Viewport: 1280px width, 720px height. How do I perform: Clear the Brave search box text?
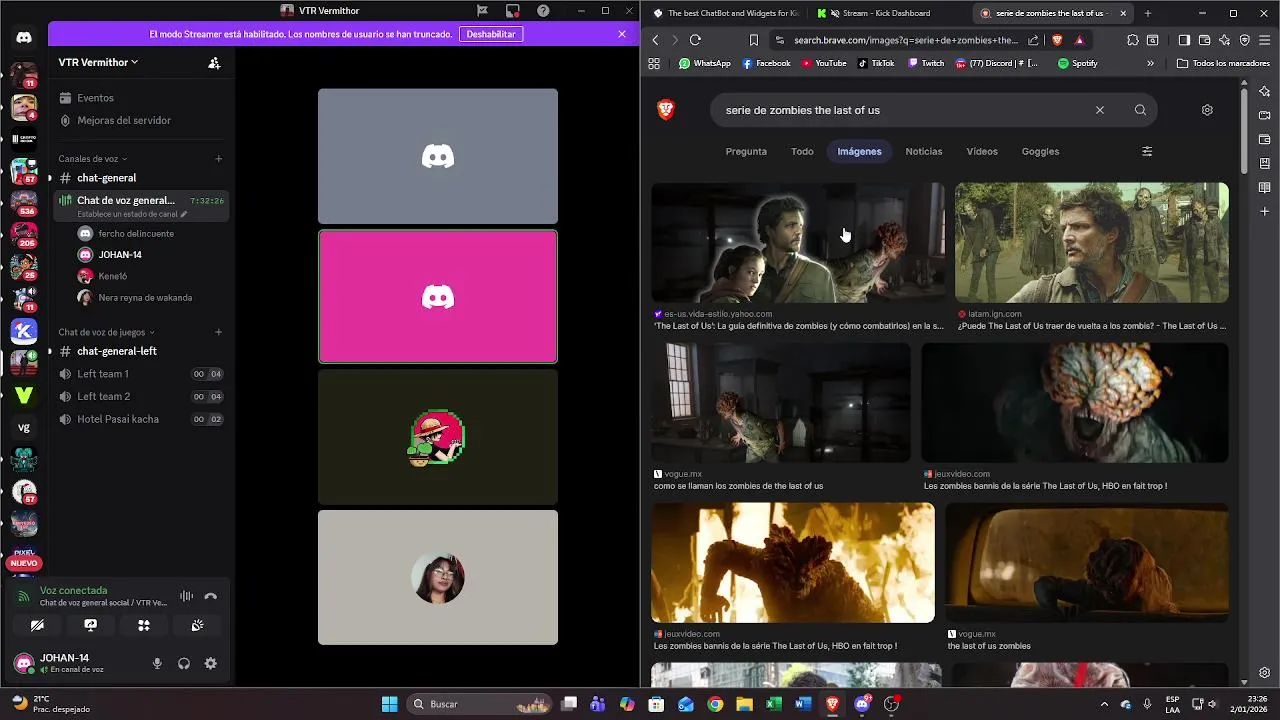[x=1100, y=110]
